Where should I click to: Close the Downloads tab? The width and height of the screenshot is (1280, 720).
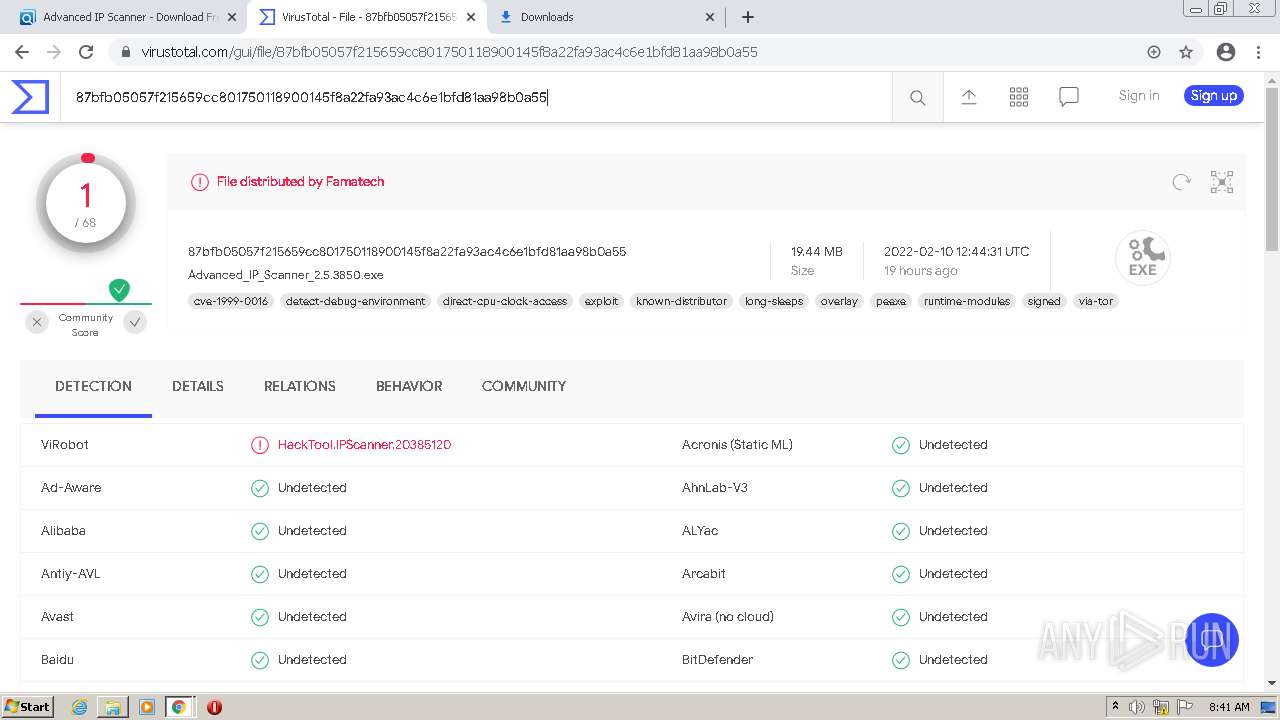(710, 17)
